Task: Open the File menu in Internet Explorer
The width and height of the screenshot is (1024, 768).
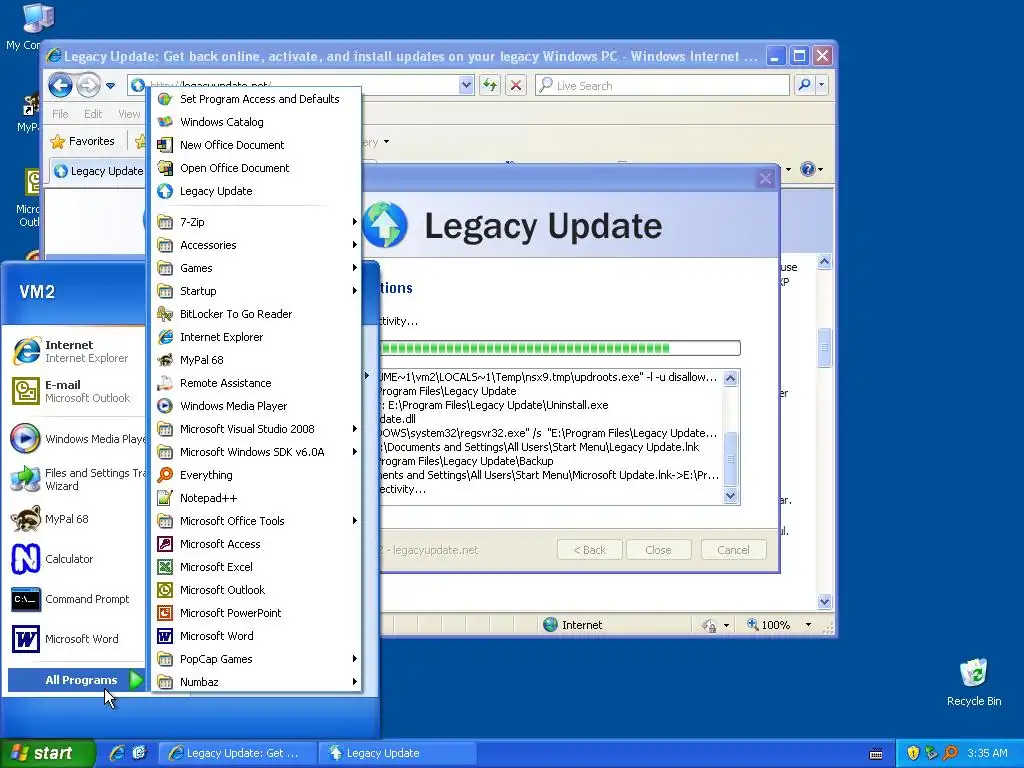Action: tap(60, 114)
